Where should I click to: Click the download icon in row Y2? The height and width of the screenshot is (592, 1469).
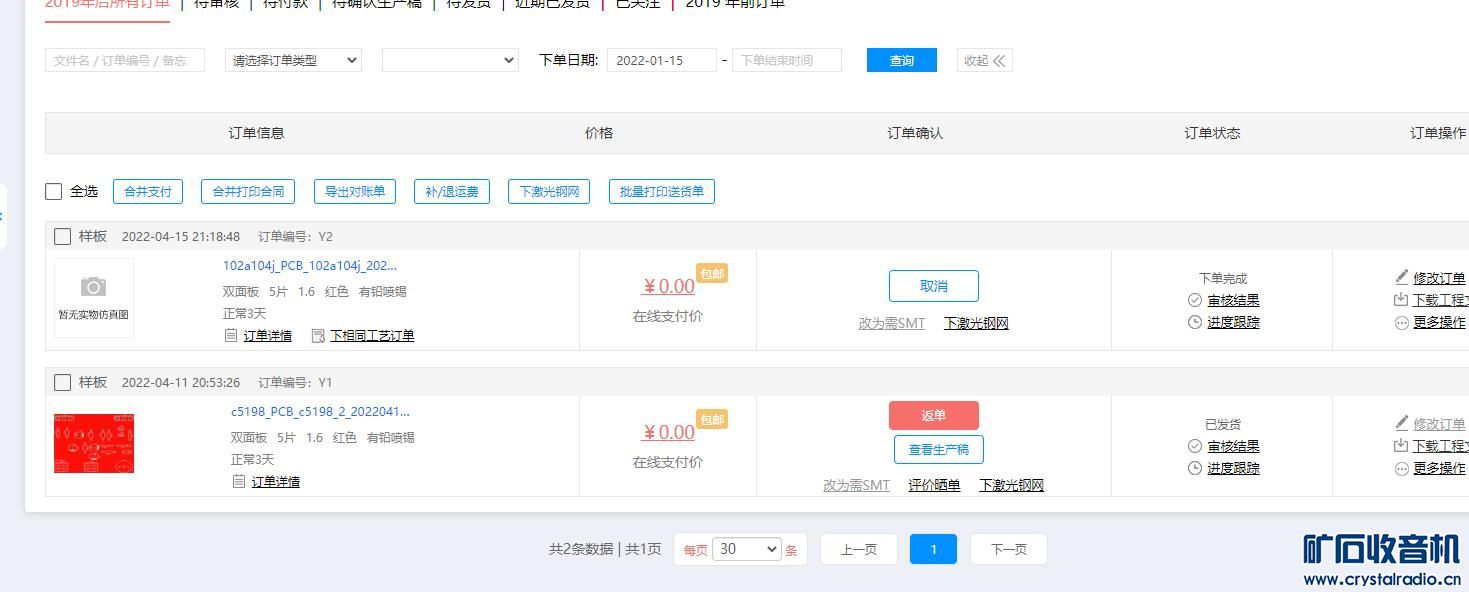point(1401,300)
